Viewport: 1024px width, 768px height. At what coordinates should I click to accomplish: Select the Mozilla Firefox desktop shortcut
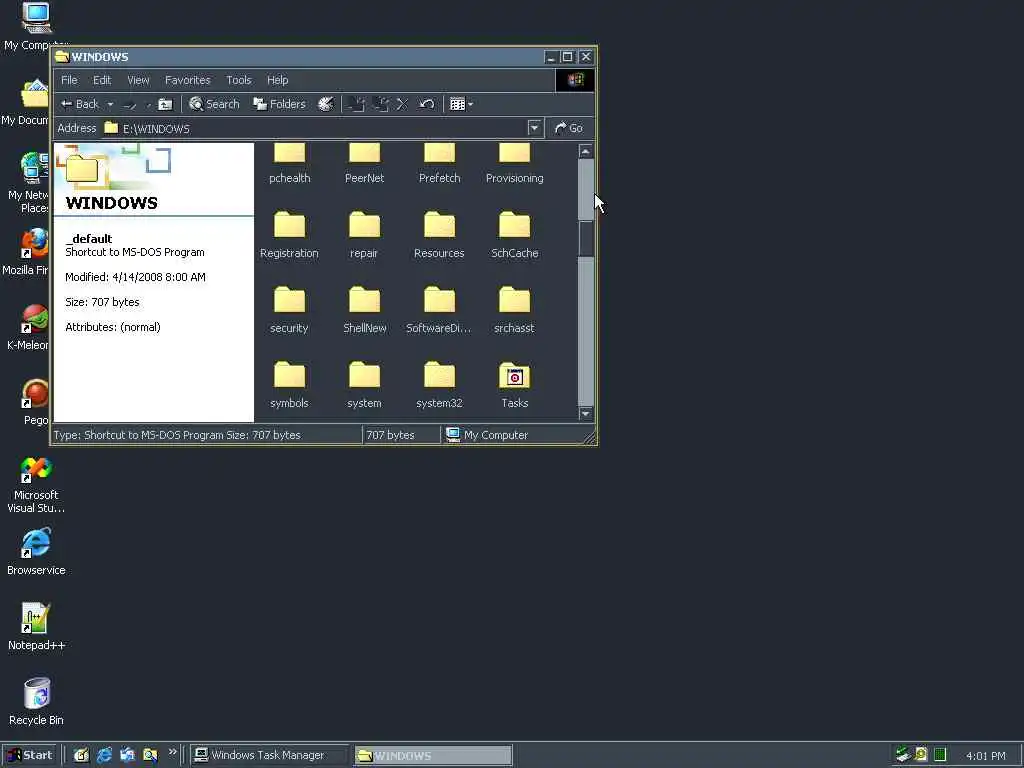[26, 252]
